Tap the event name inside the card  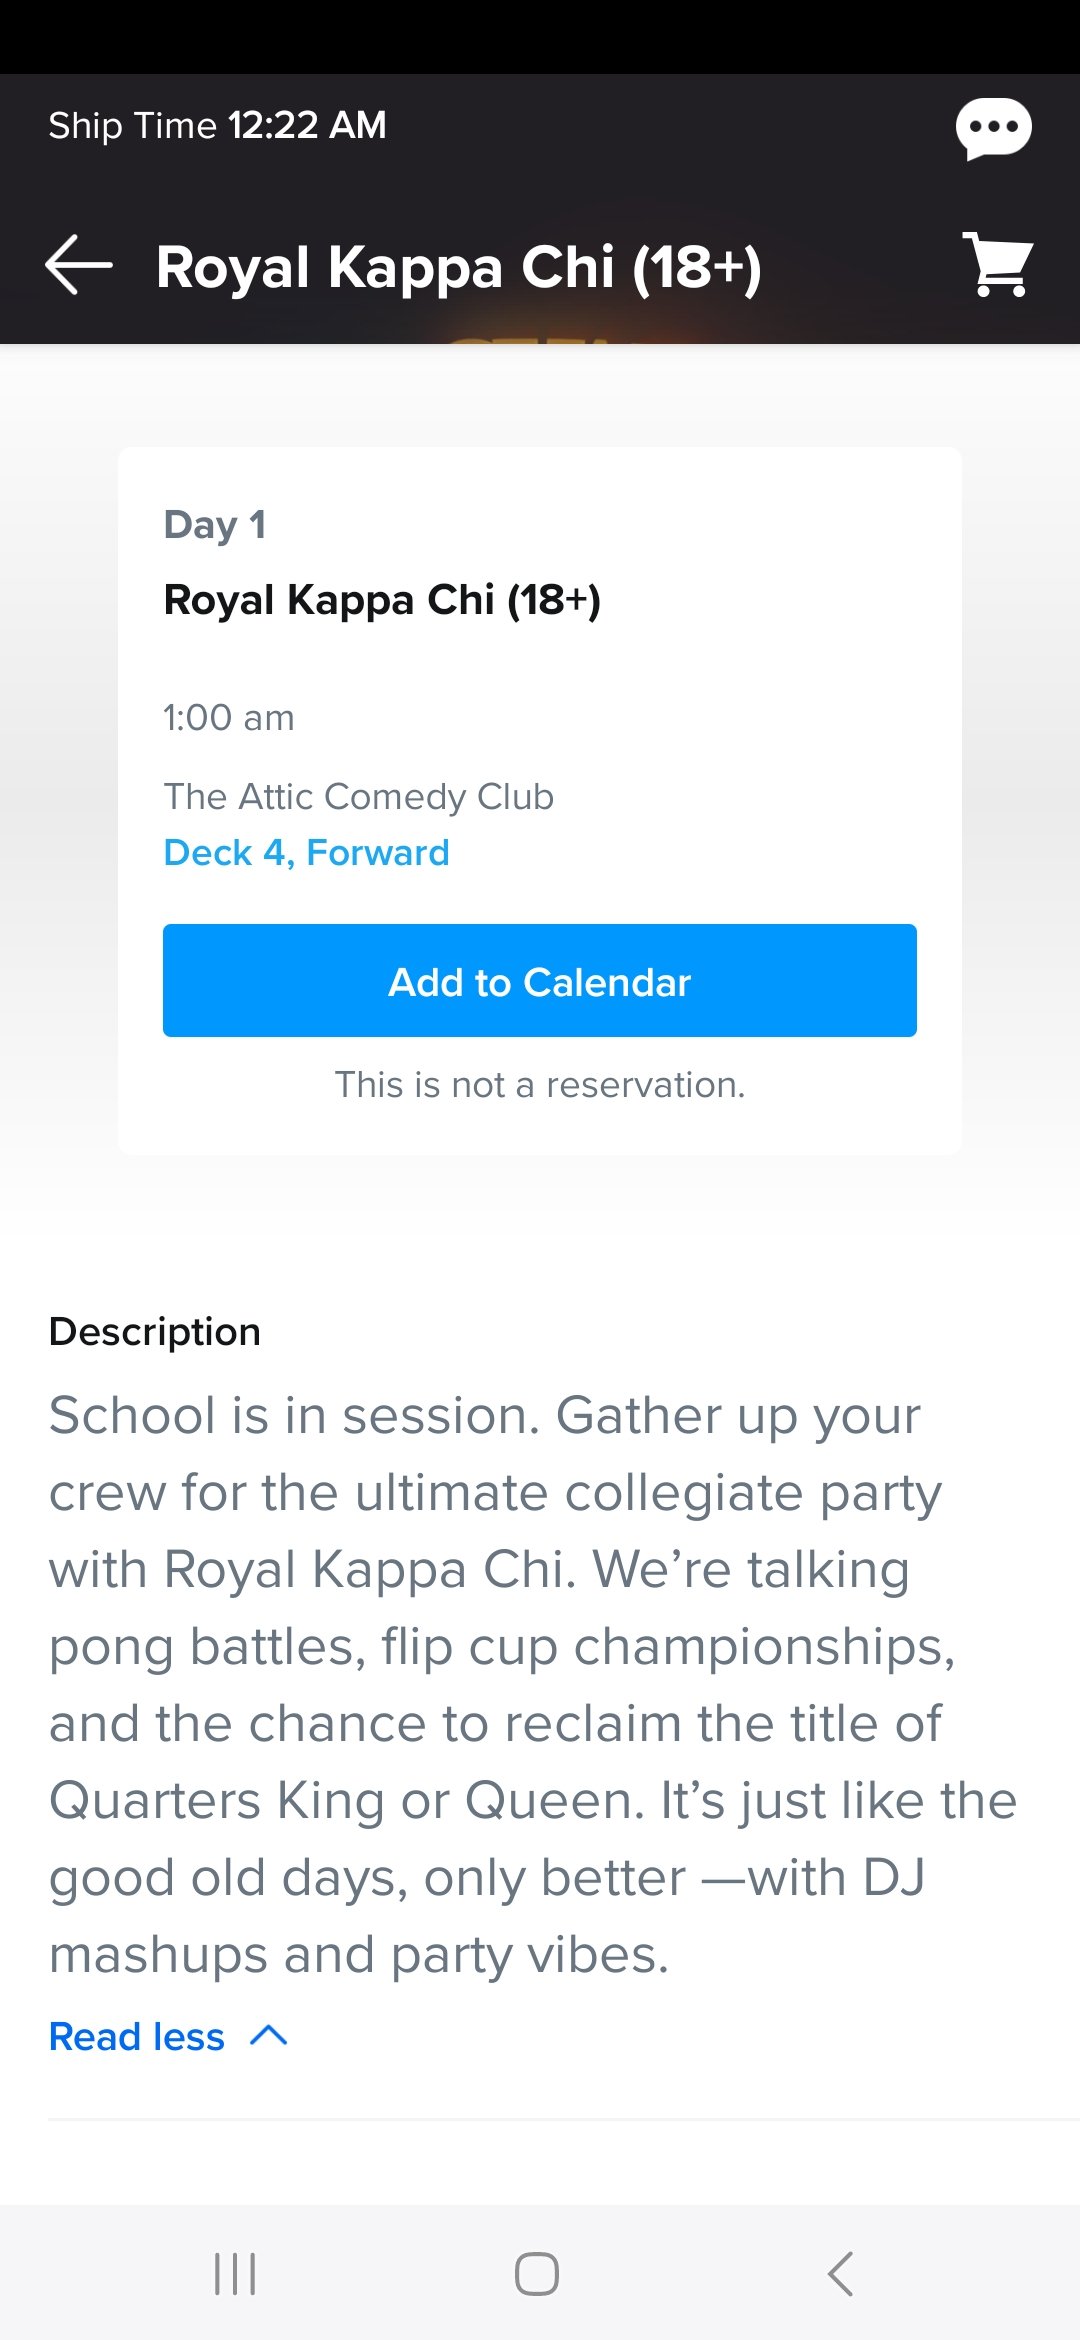coord(382,600)
